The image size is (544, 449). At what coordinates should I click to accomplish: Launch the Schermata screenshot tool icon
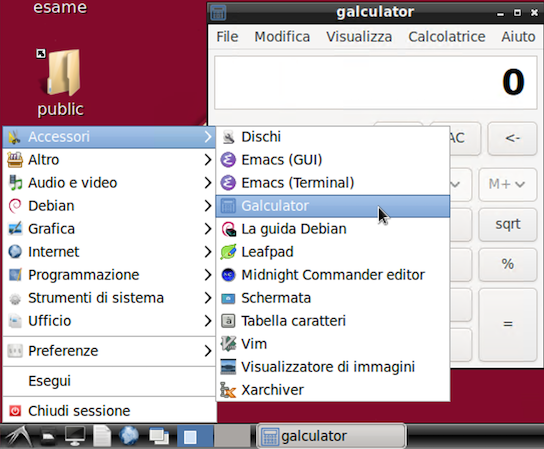228,298
